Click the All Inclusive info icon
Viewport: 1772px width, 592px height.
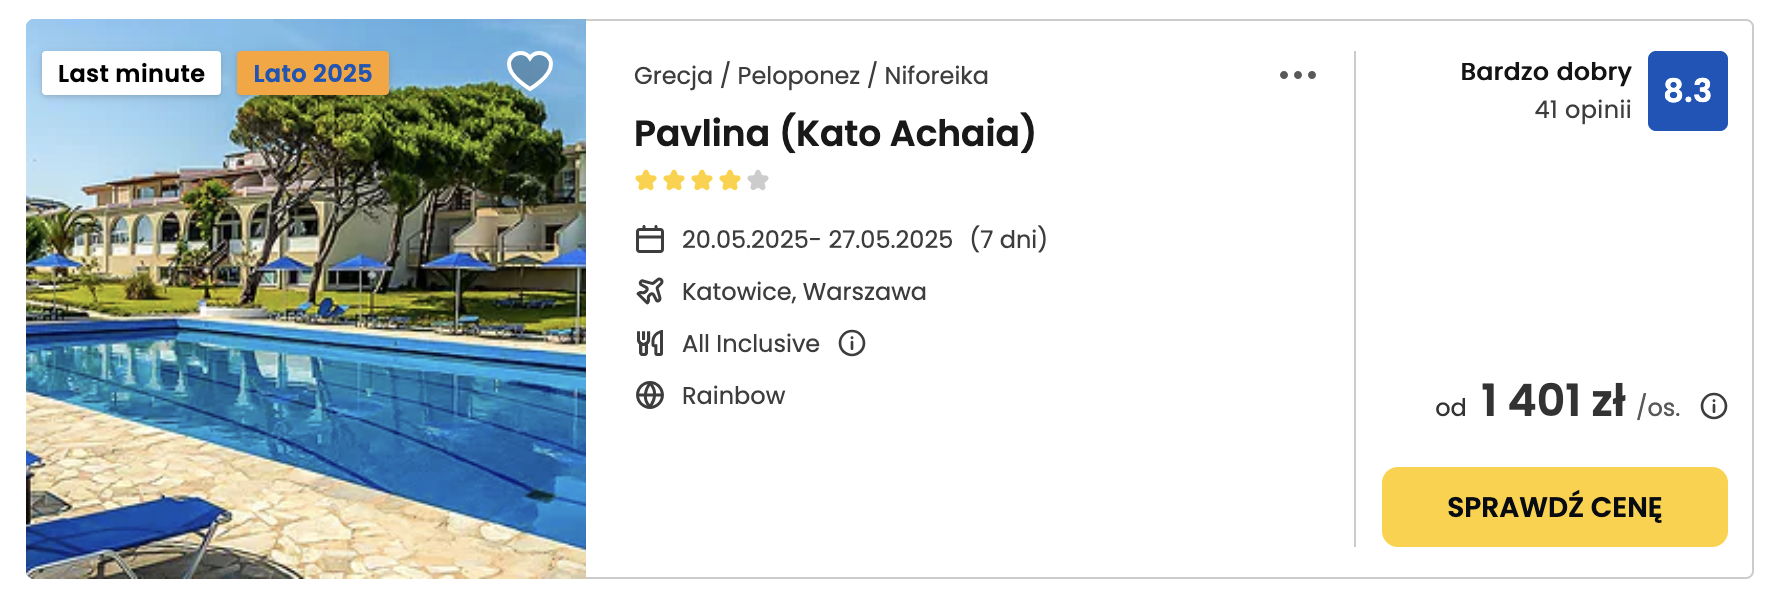pyautogui.click(x=852, y=343)
